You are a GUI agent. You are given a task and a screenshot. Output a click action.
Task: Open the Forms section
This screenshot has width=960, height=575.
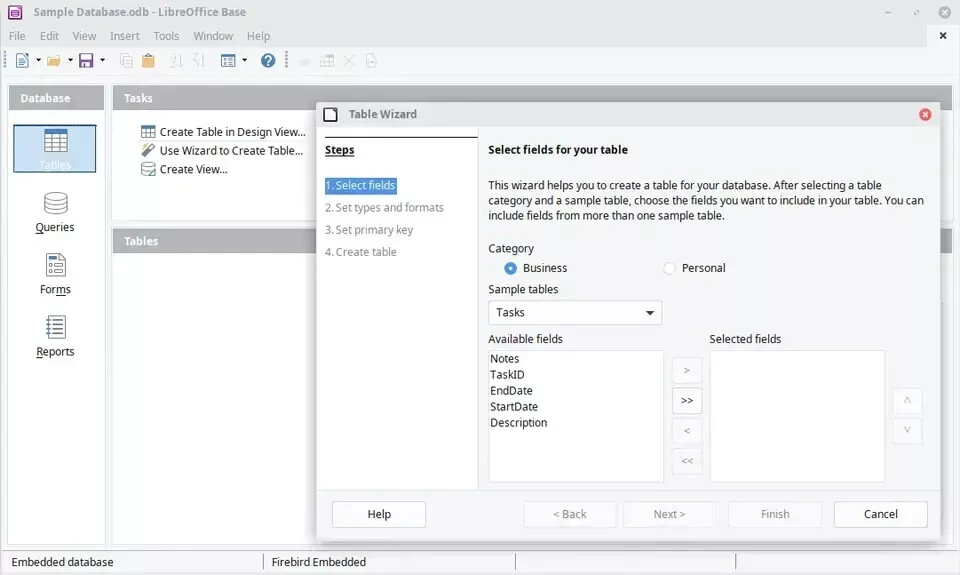point(55,274)
